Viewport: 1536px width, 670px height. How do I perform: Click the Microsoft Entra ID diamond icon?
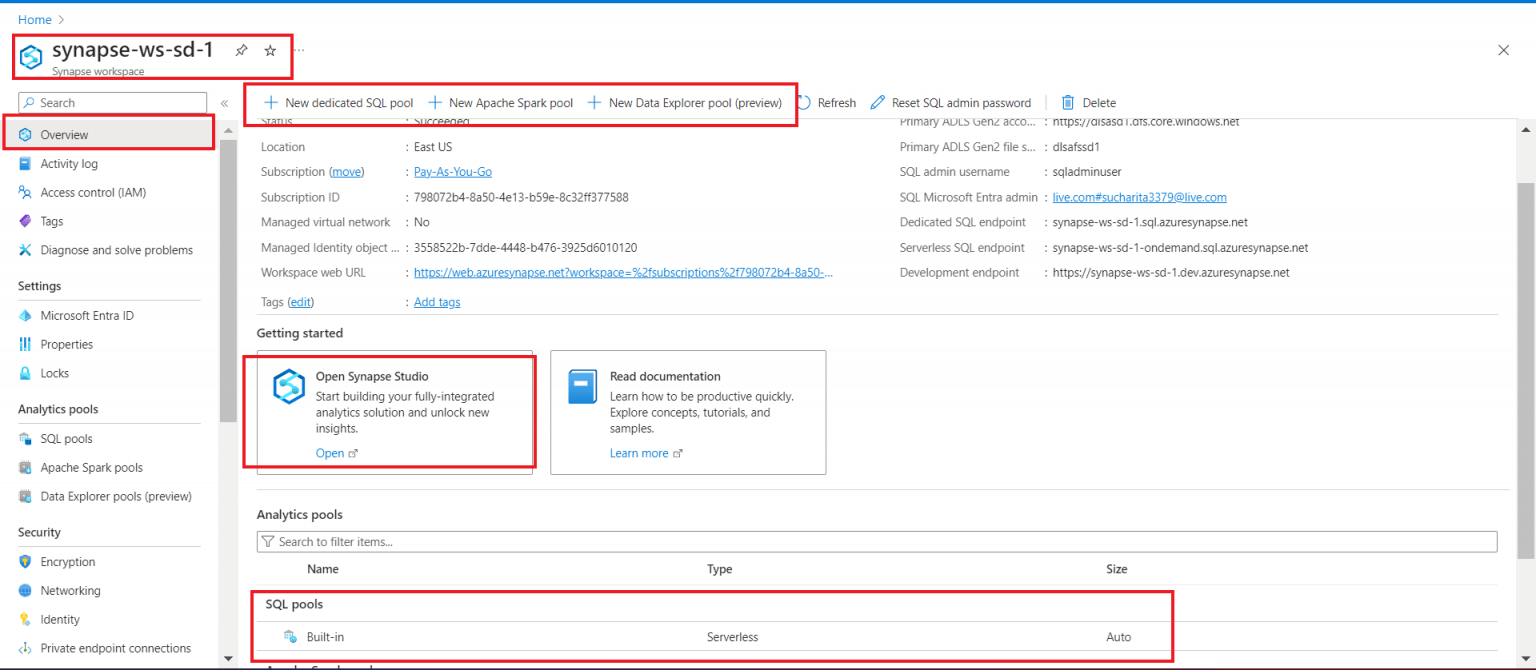click(25, 315)
